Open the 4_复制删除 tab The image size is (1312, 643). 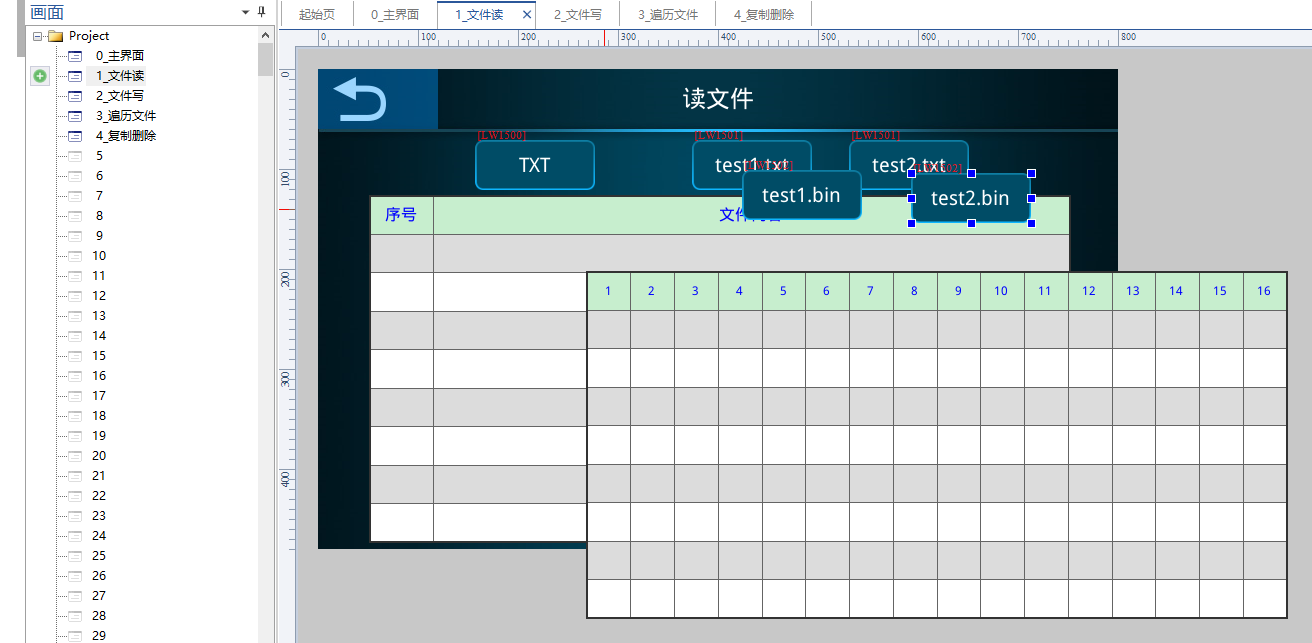(x=763, y=15)
